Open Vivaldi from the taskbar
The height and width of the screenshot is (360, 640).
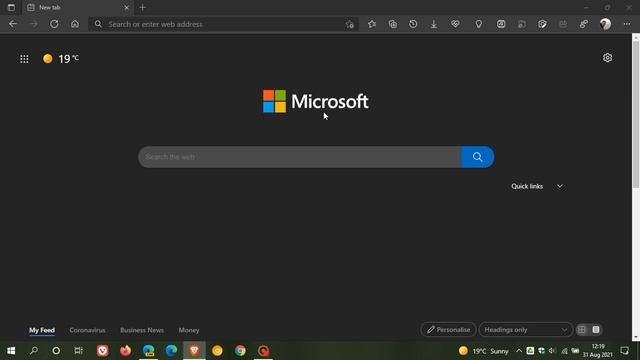[102, 351]
